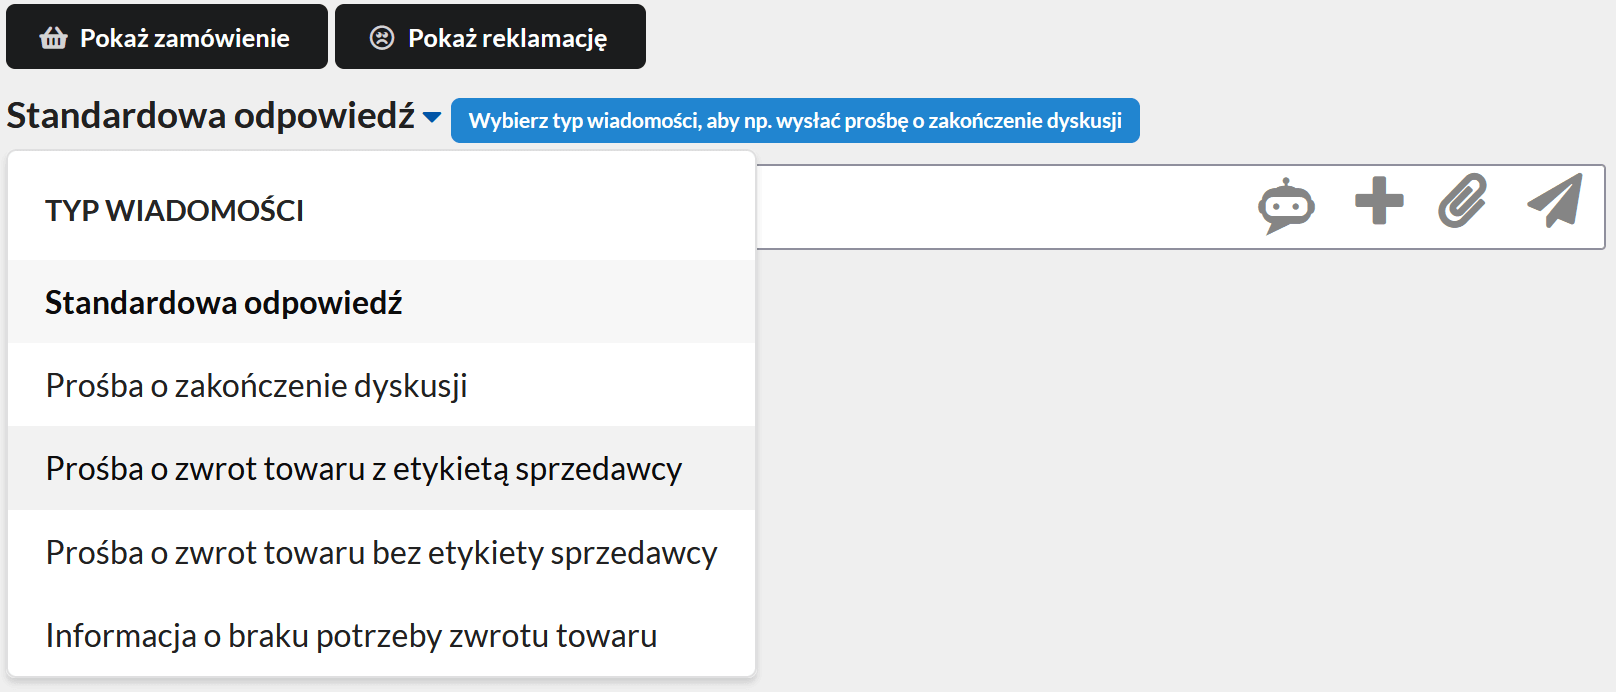Select the Standardowa odpowiedź list entry
The width and height of the screenshot is (1616, 692).
pyautogui.click(x=223, y=302)
